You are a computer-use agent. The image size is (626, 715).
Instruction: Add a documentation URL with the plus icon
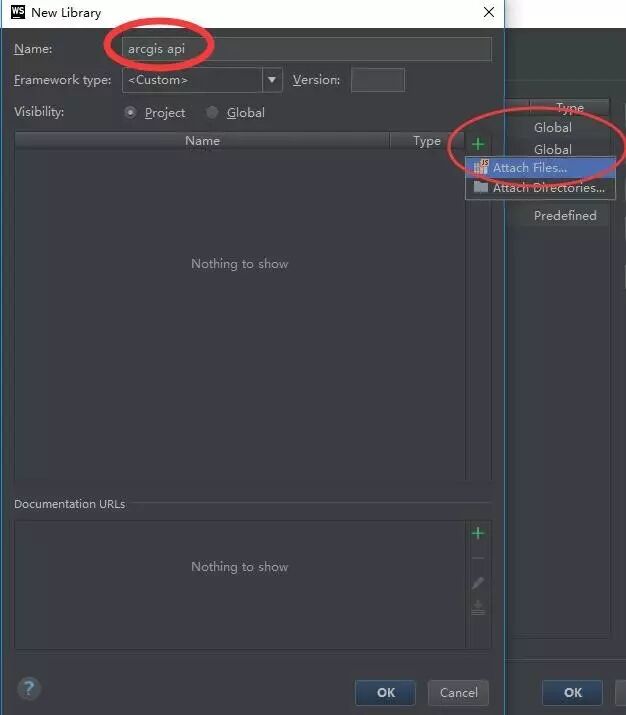478,533
